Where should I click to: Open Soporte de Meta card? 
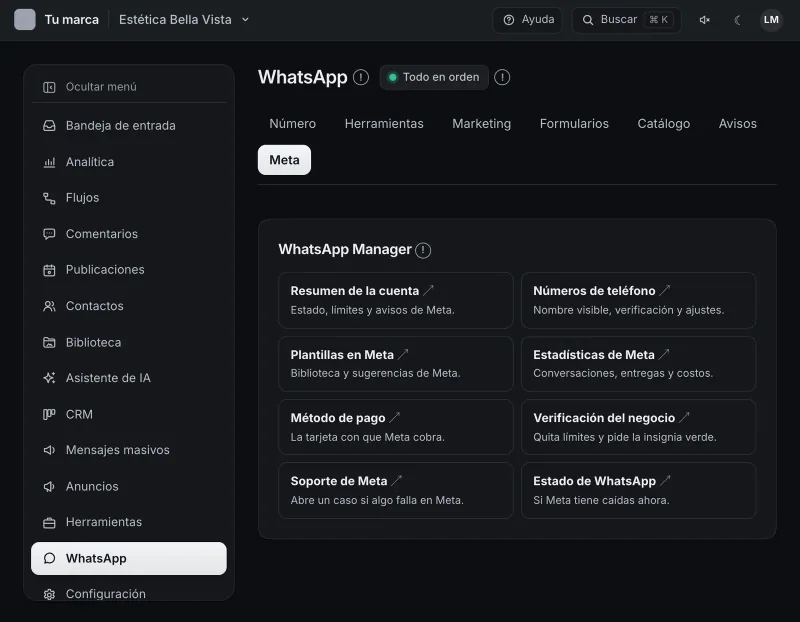coord(396,490)
